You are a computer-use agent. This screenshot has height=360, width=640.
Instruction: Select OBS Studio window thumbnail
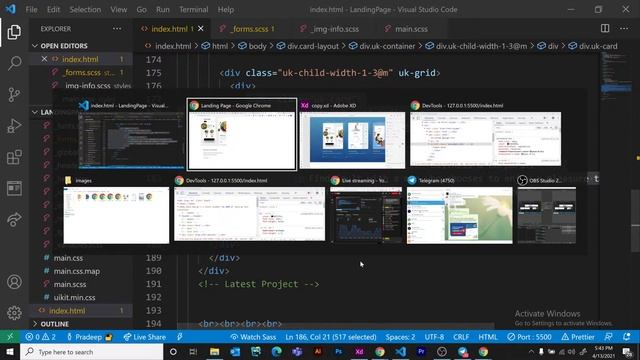pyautogui.click(x=547, y=210)
